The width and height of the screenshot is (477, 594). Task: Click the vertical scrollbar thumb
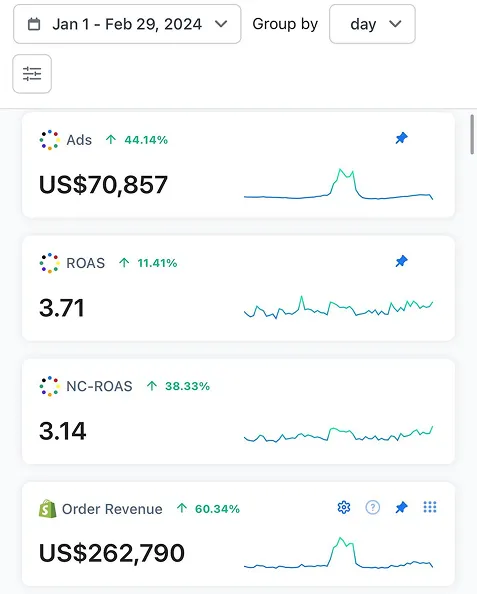click(x=472, y=134)
